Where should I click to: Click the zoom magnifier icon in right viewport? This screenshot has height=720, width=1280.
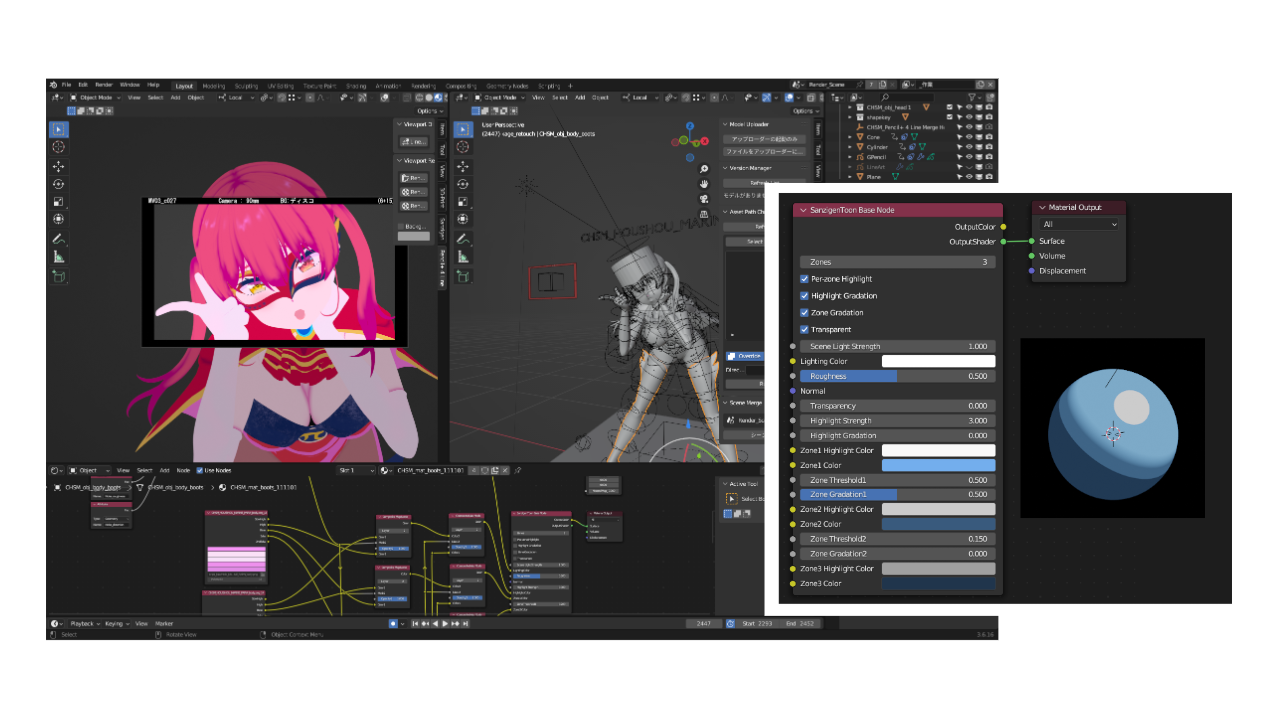[704, 169]
